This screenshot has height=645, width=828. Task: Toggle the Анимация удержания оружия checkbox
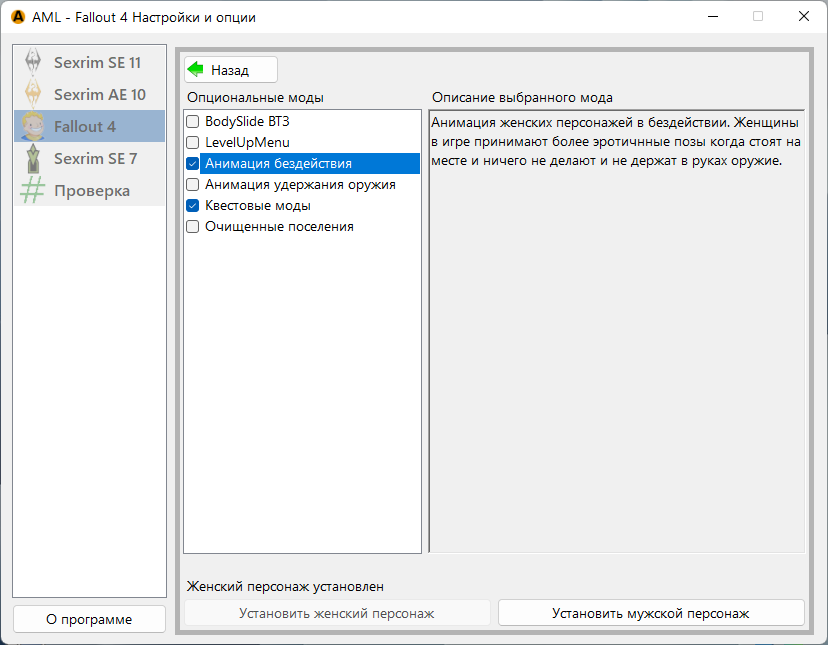(193, 184)
